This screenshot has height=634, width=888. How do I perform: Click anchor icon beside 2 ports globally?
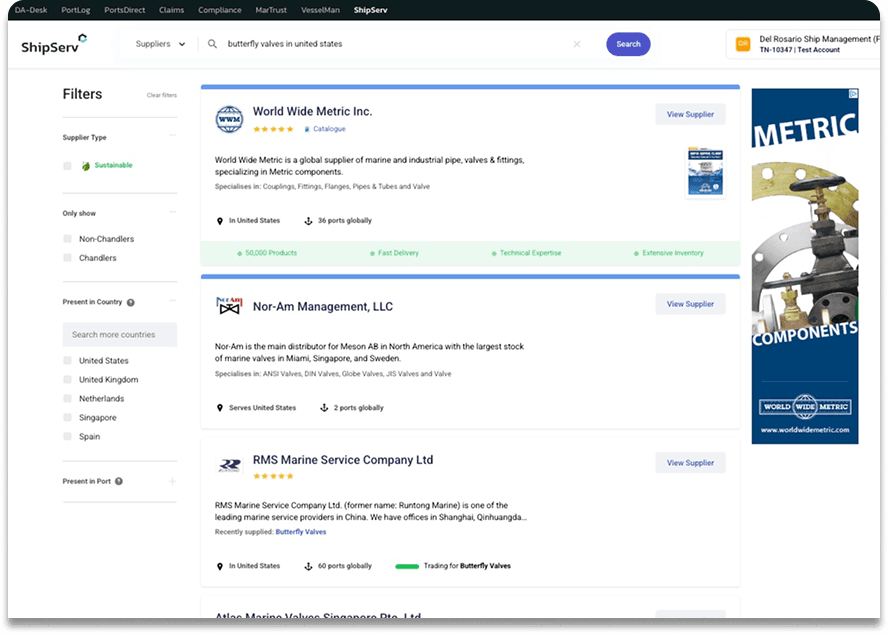(x=324, y=408)
